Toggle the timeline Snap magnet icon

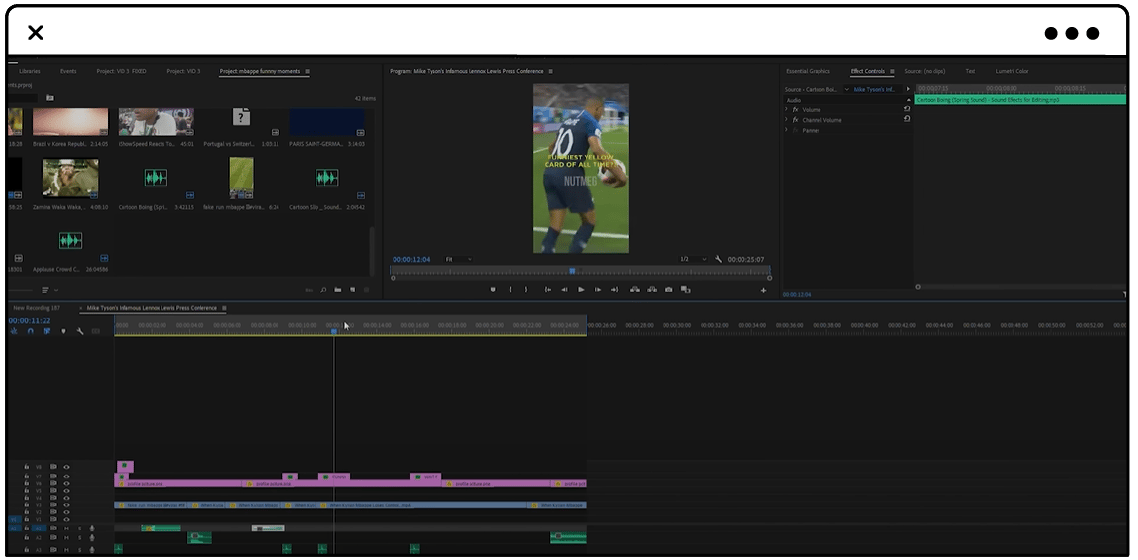30,331
